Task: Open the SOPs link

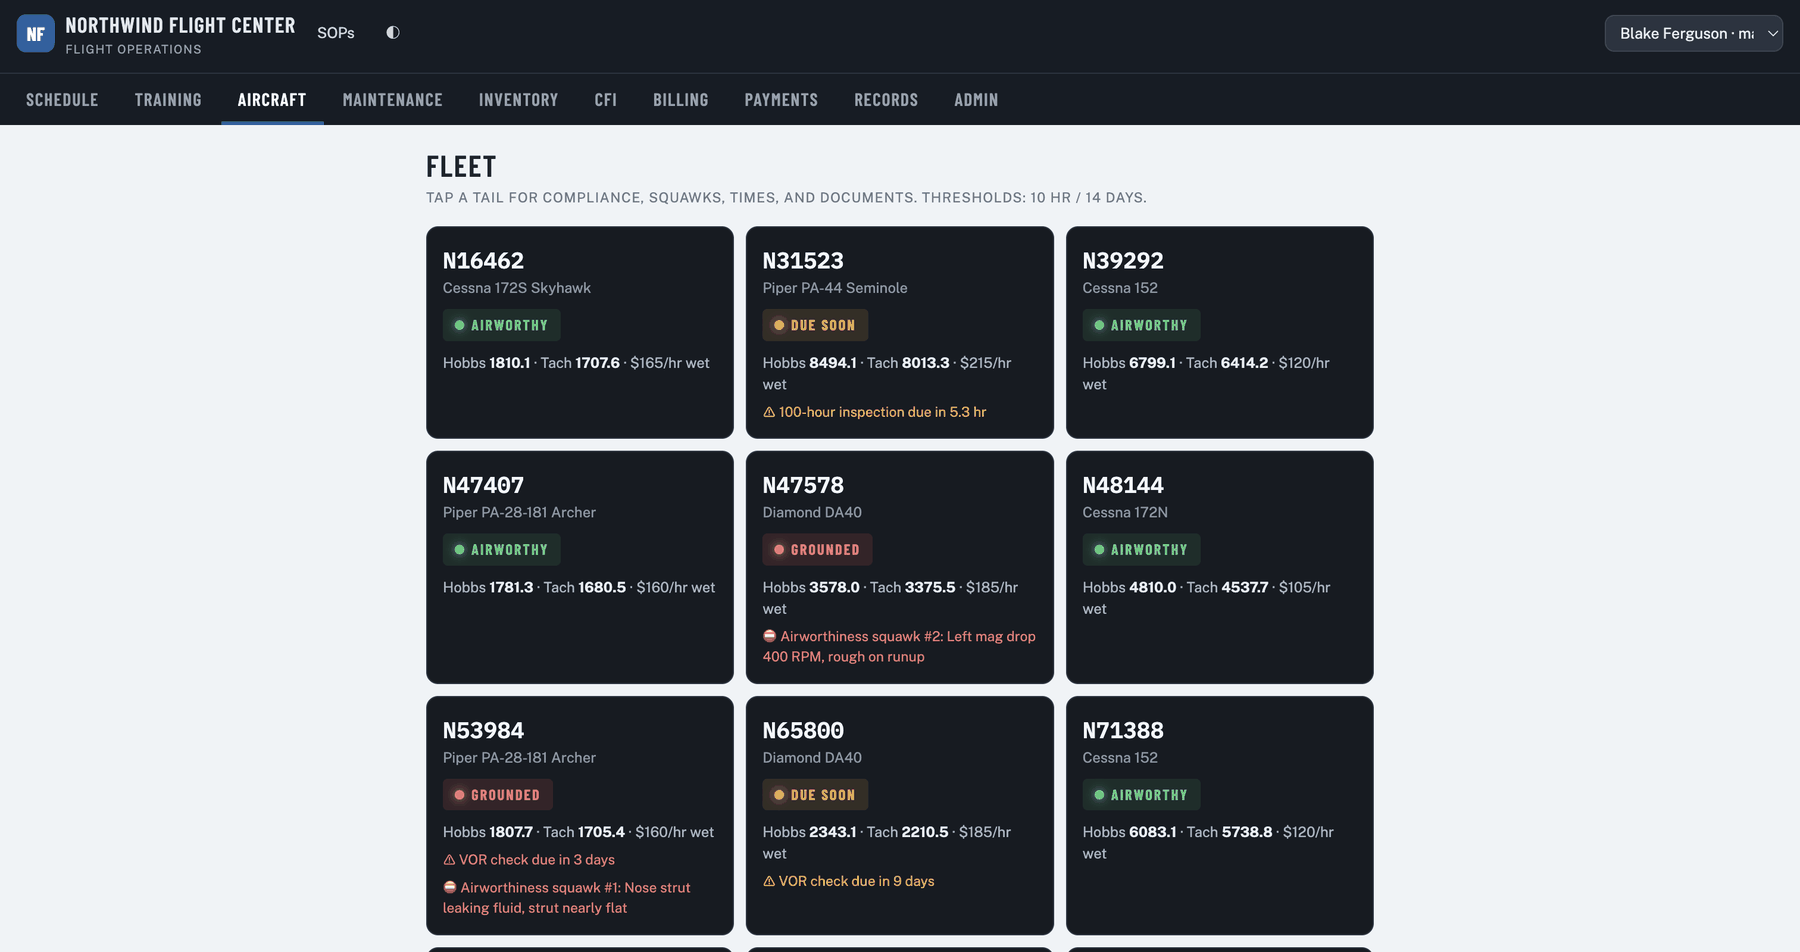Action: point(336,33)
